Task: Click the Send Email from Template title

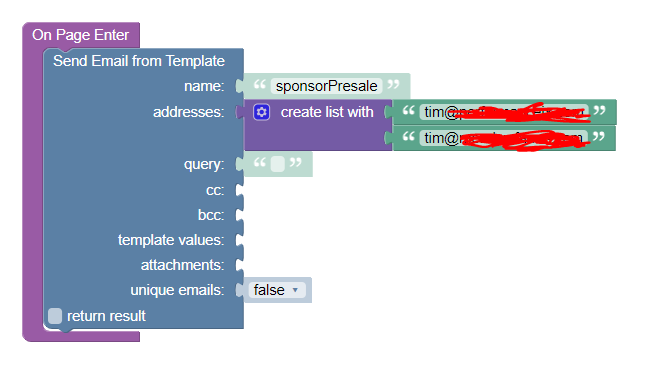Action: coord(139,61)
